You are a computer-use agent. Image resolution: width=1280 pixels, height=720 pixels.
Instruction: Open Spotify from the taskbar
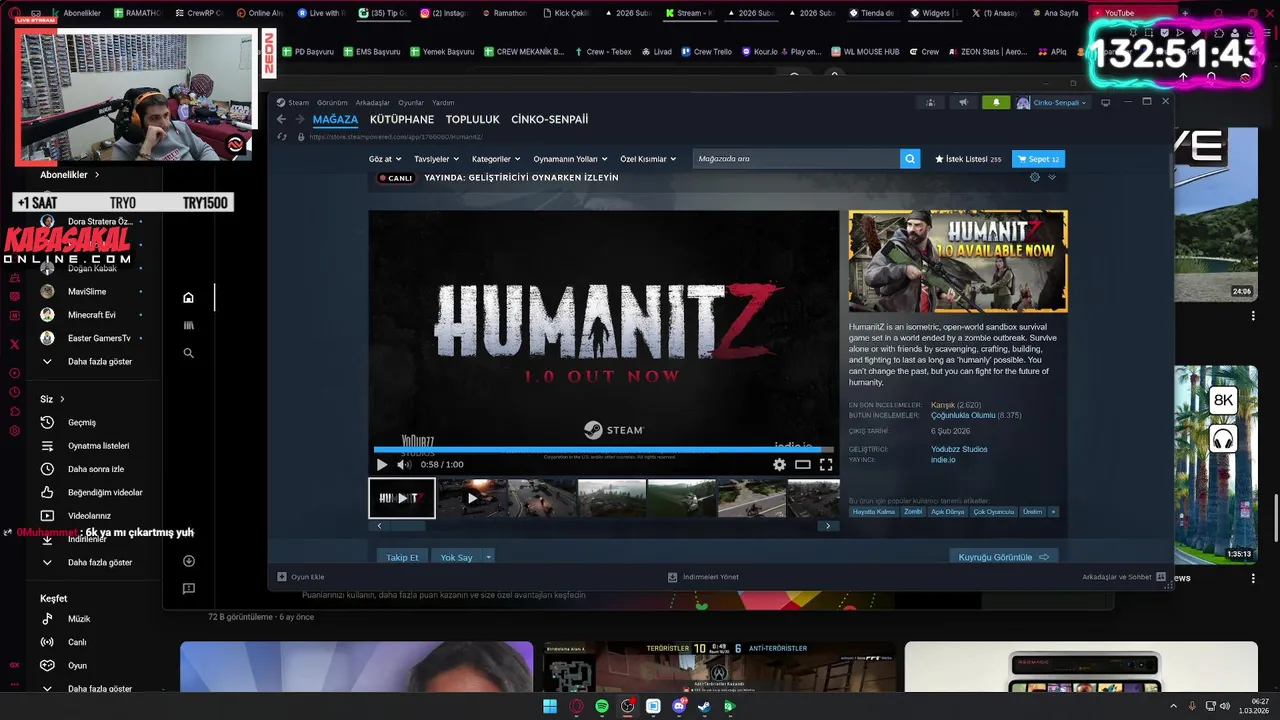click(601, 706)
